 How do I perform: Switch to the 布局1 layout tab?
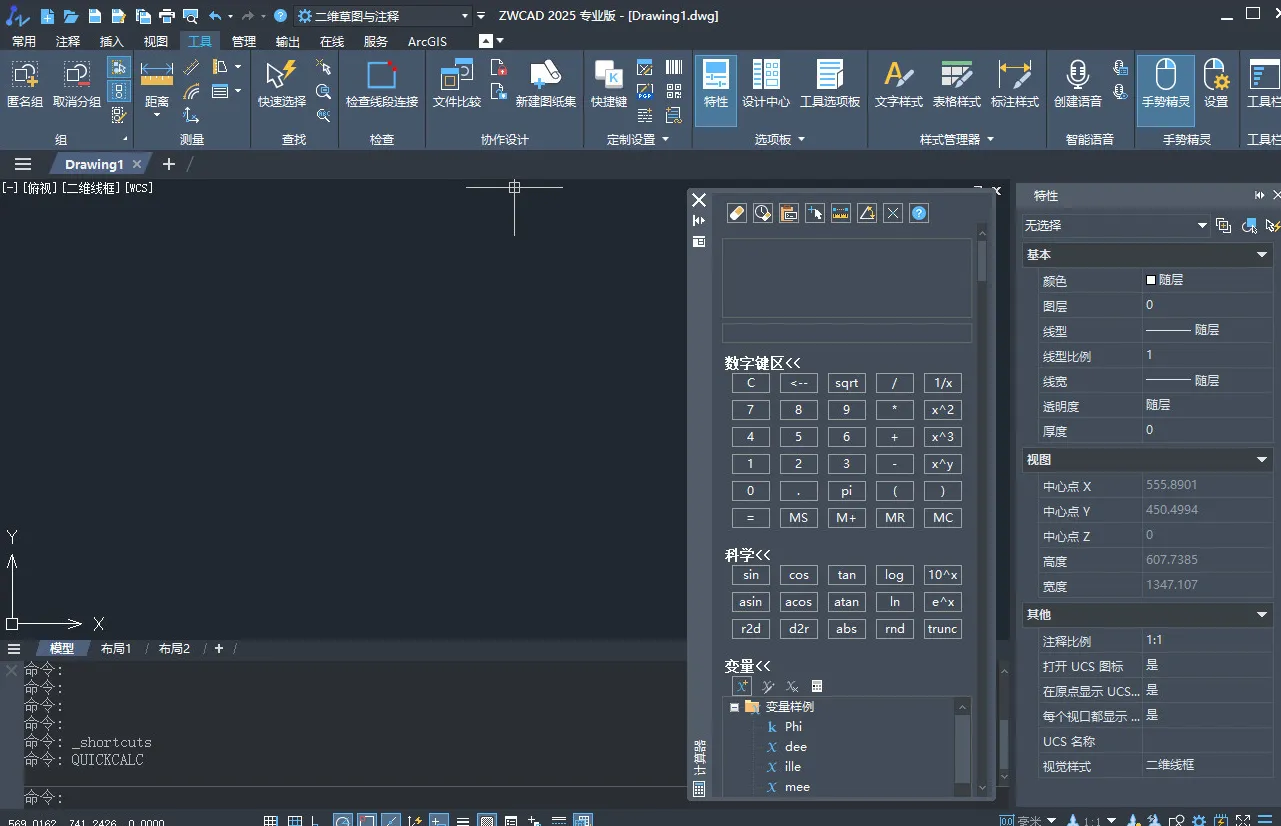pos(115,647)
